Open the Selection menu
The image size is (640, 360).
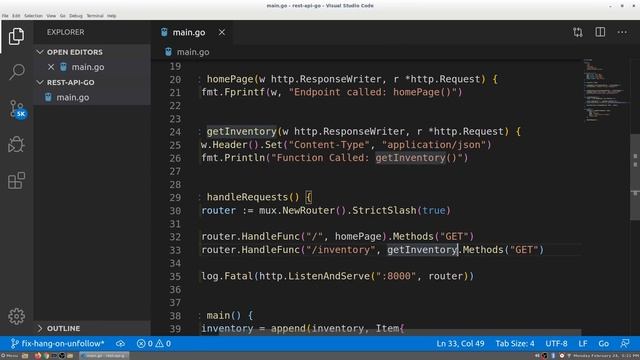pos(33,16)
